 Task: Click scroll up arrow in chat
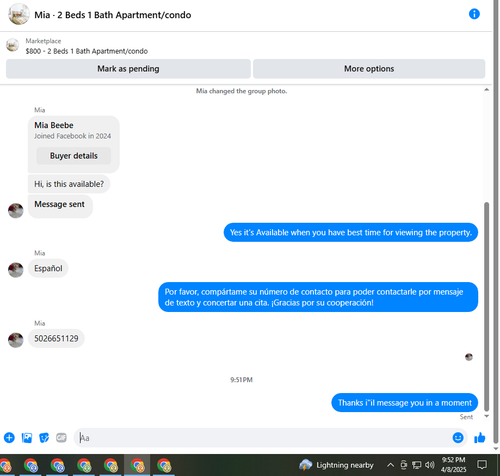[487, 89]
